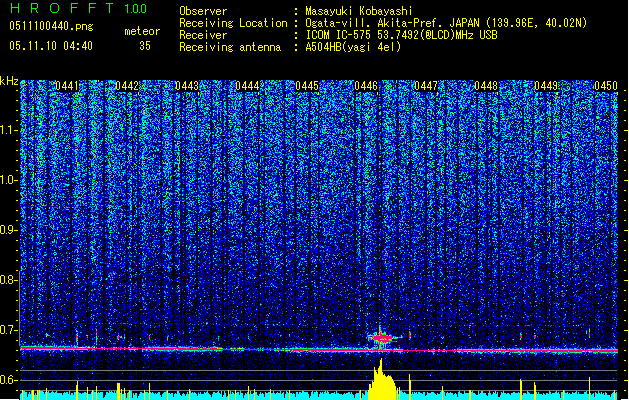Click the 0450 time marker

coord(606,86)
